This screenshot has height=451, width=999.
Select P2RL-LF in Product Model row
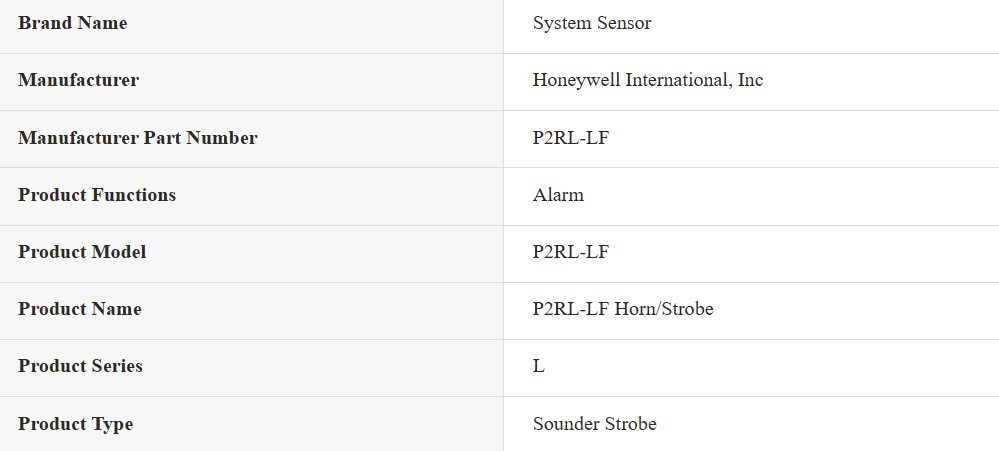(571, 252)
